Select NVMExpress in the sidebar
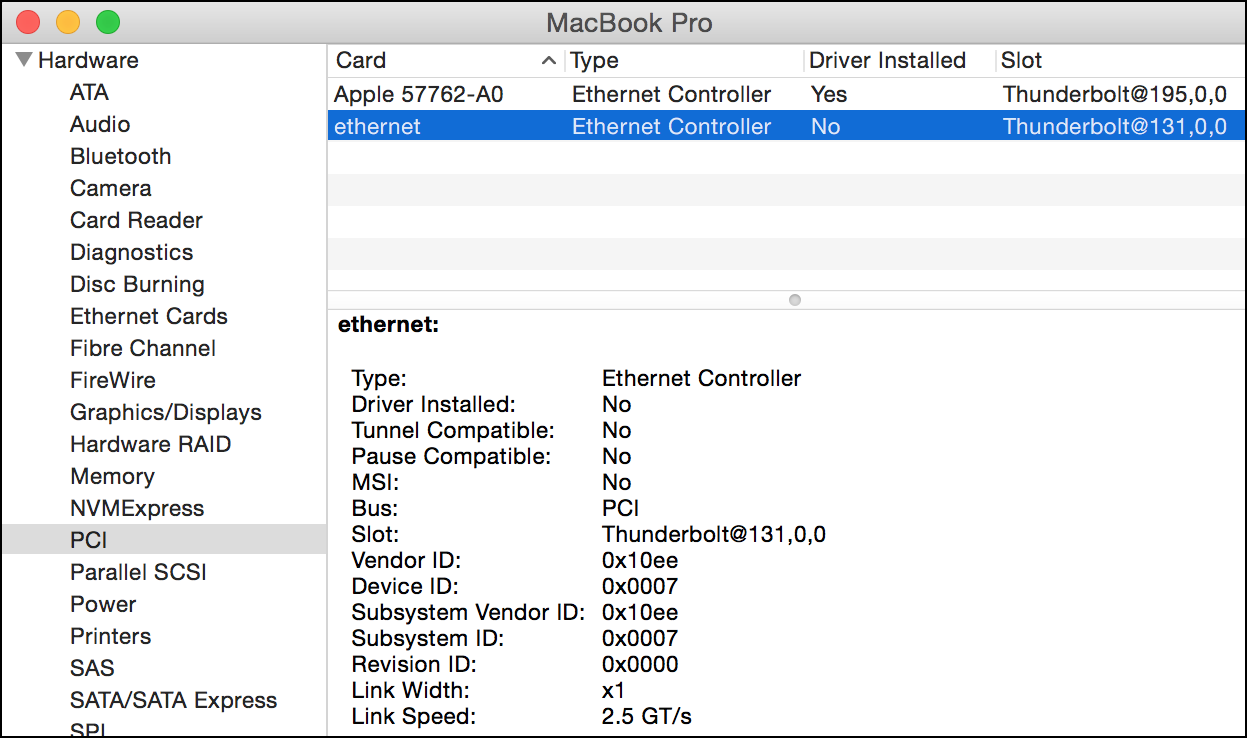This screenshot has width=1247, height=738. (x=137, y=508)
